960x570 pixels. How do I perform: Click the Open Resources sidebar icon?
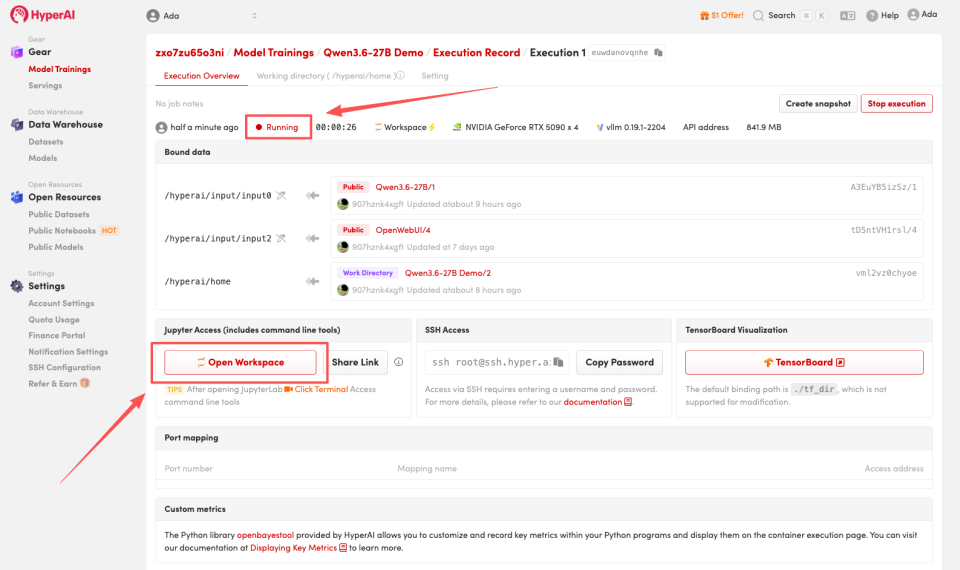pyautogui.click(x=17, y=197)
